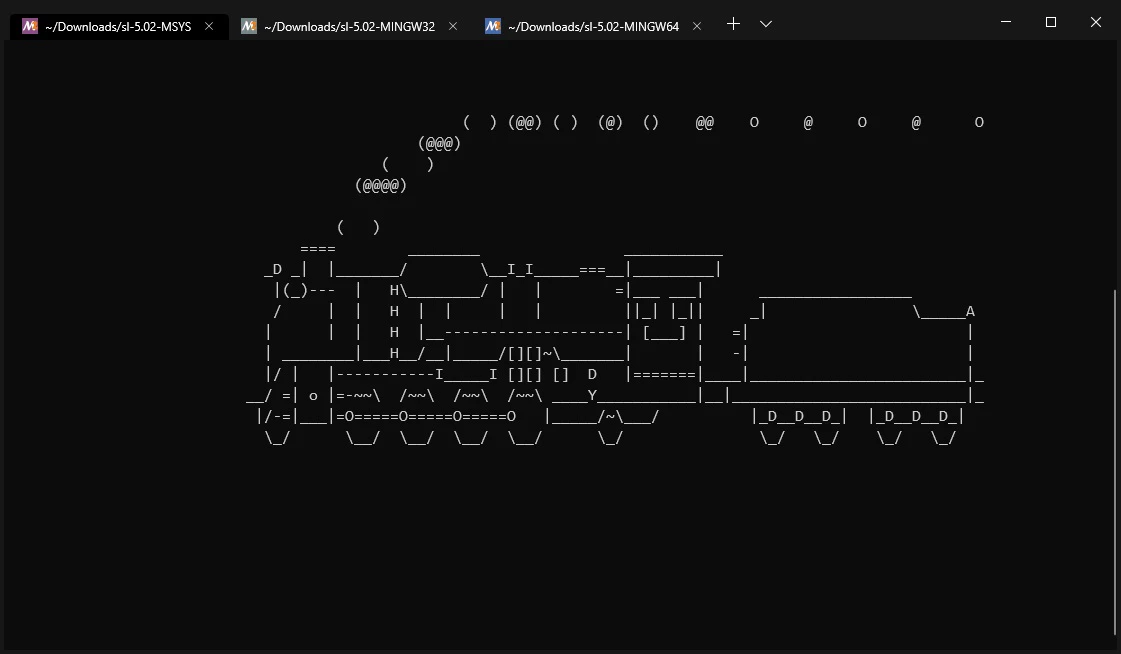Close the sl-5.02-MINGW32 tab
Image resolution: width=1121 pixels, height=654 pixels.
coord(453,26)
